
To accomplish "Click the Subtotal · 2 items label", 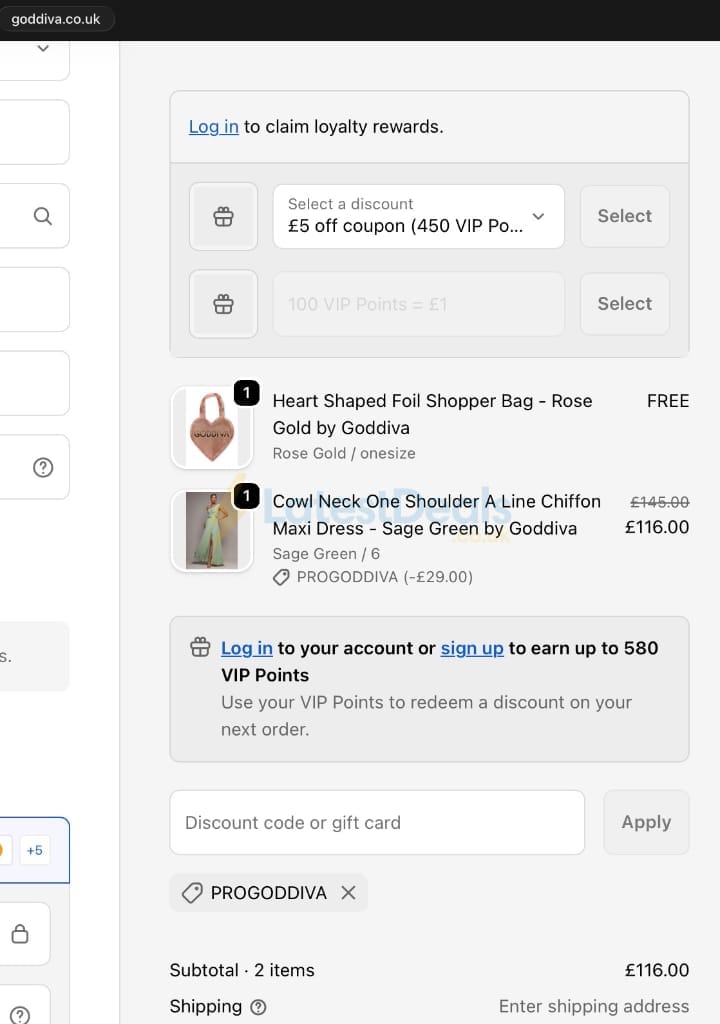I will tap(242, 970).
